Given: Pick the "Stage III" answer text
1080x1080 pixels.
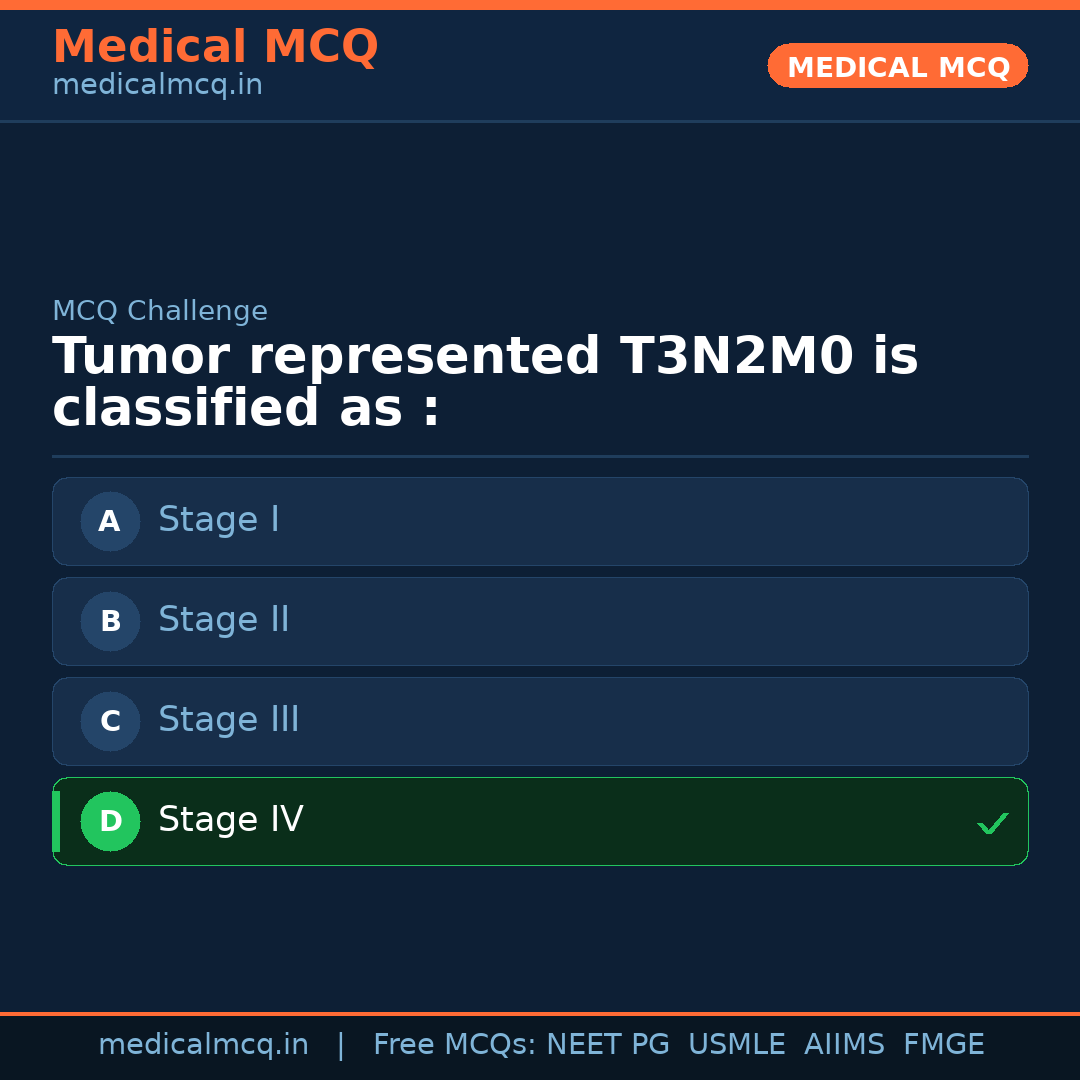Looking at the screenshot, I should (229, 720).
